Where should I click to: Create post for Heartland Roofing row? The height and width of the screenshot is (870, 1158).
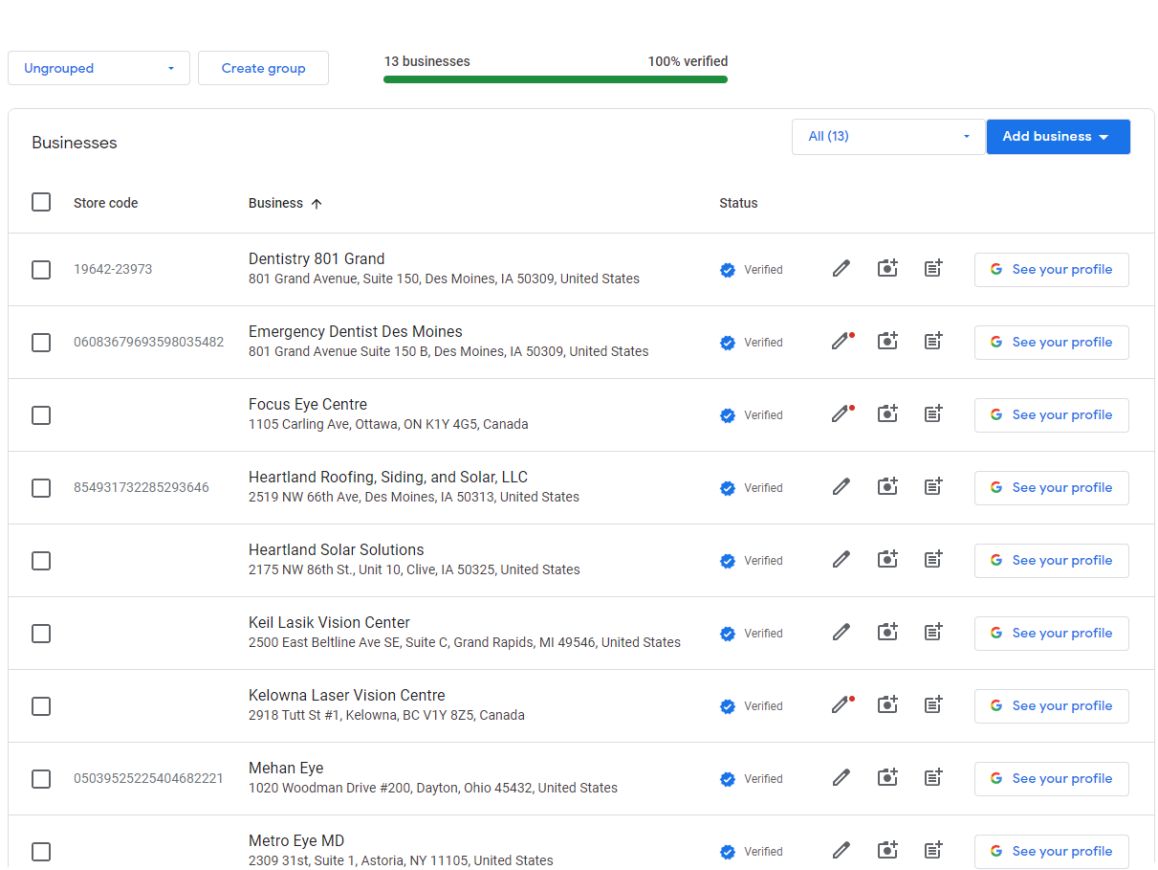click(x=933, y=486)
